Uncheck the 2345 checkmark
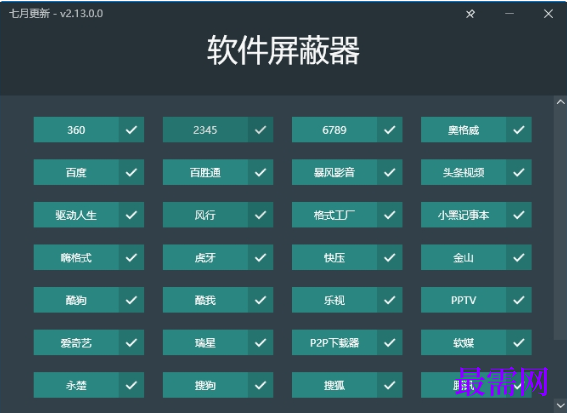Image resolution: width=567 pixels, height=413 pixels. click(x=260, y=129)
